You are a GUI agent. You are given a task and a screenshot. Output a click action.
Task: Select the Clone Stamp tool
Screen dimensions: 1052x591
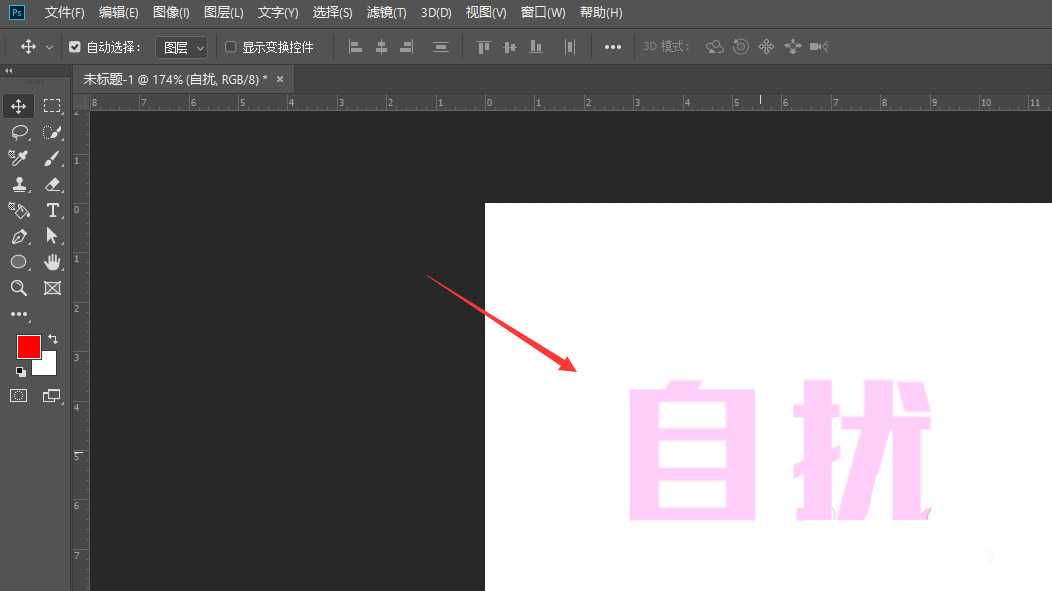point(20,184)
